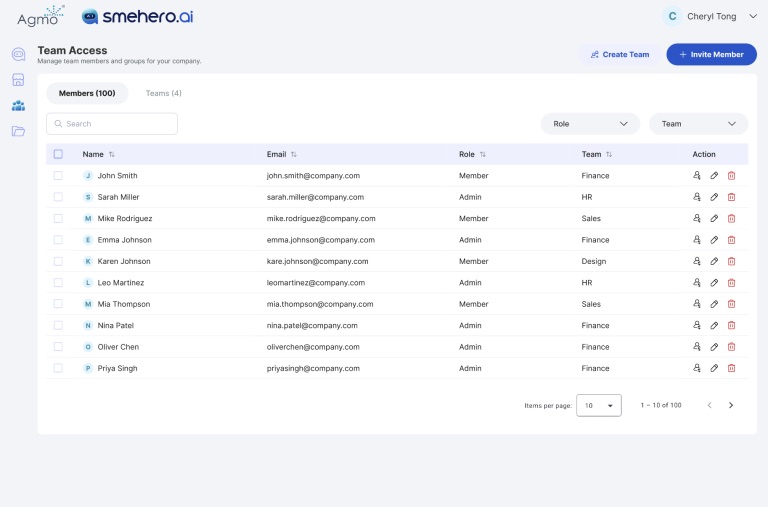Switch to the Teams (4) tab
Viewport: 768px width, 507px height.
tap(164, 93)
